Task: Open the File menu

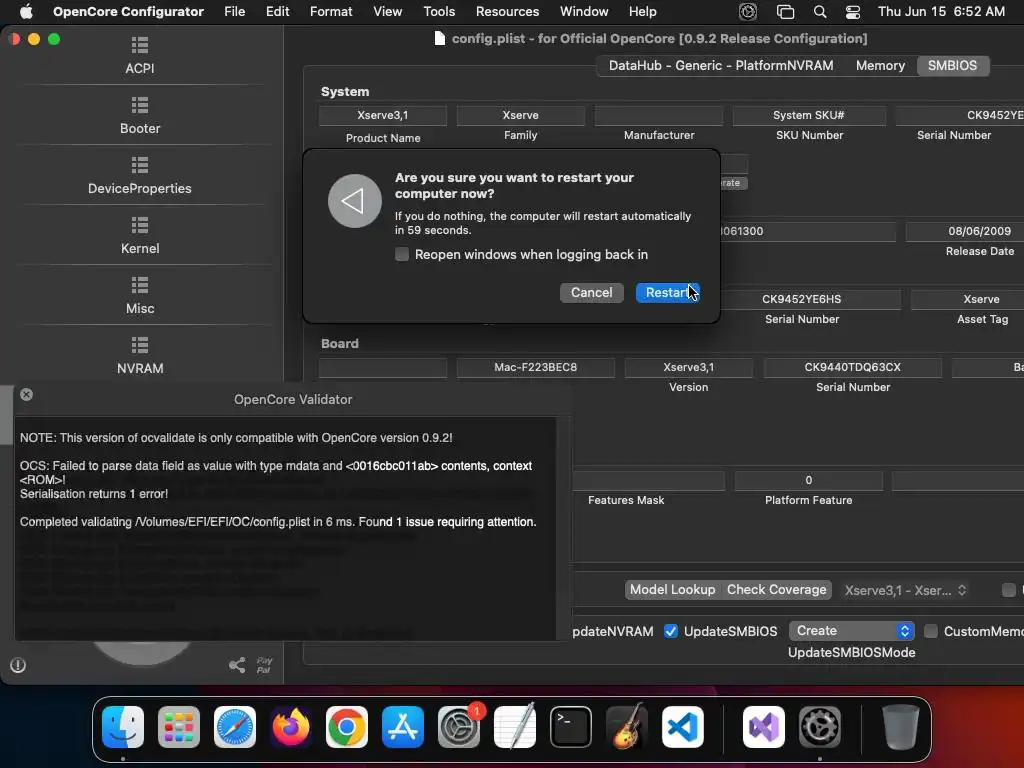Action: 234,11
